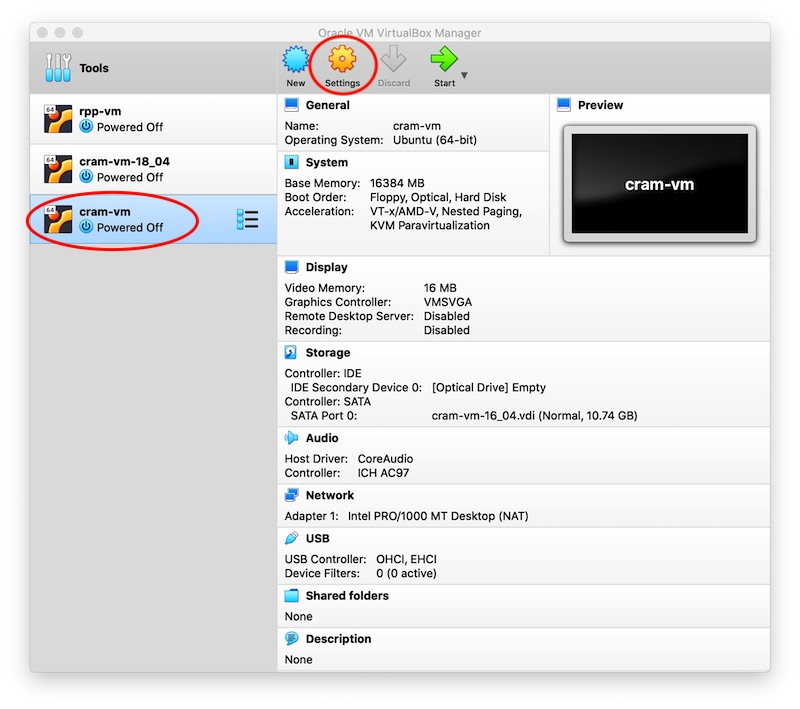Click the Audio speaker icon

pos(291,438)
